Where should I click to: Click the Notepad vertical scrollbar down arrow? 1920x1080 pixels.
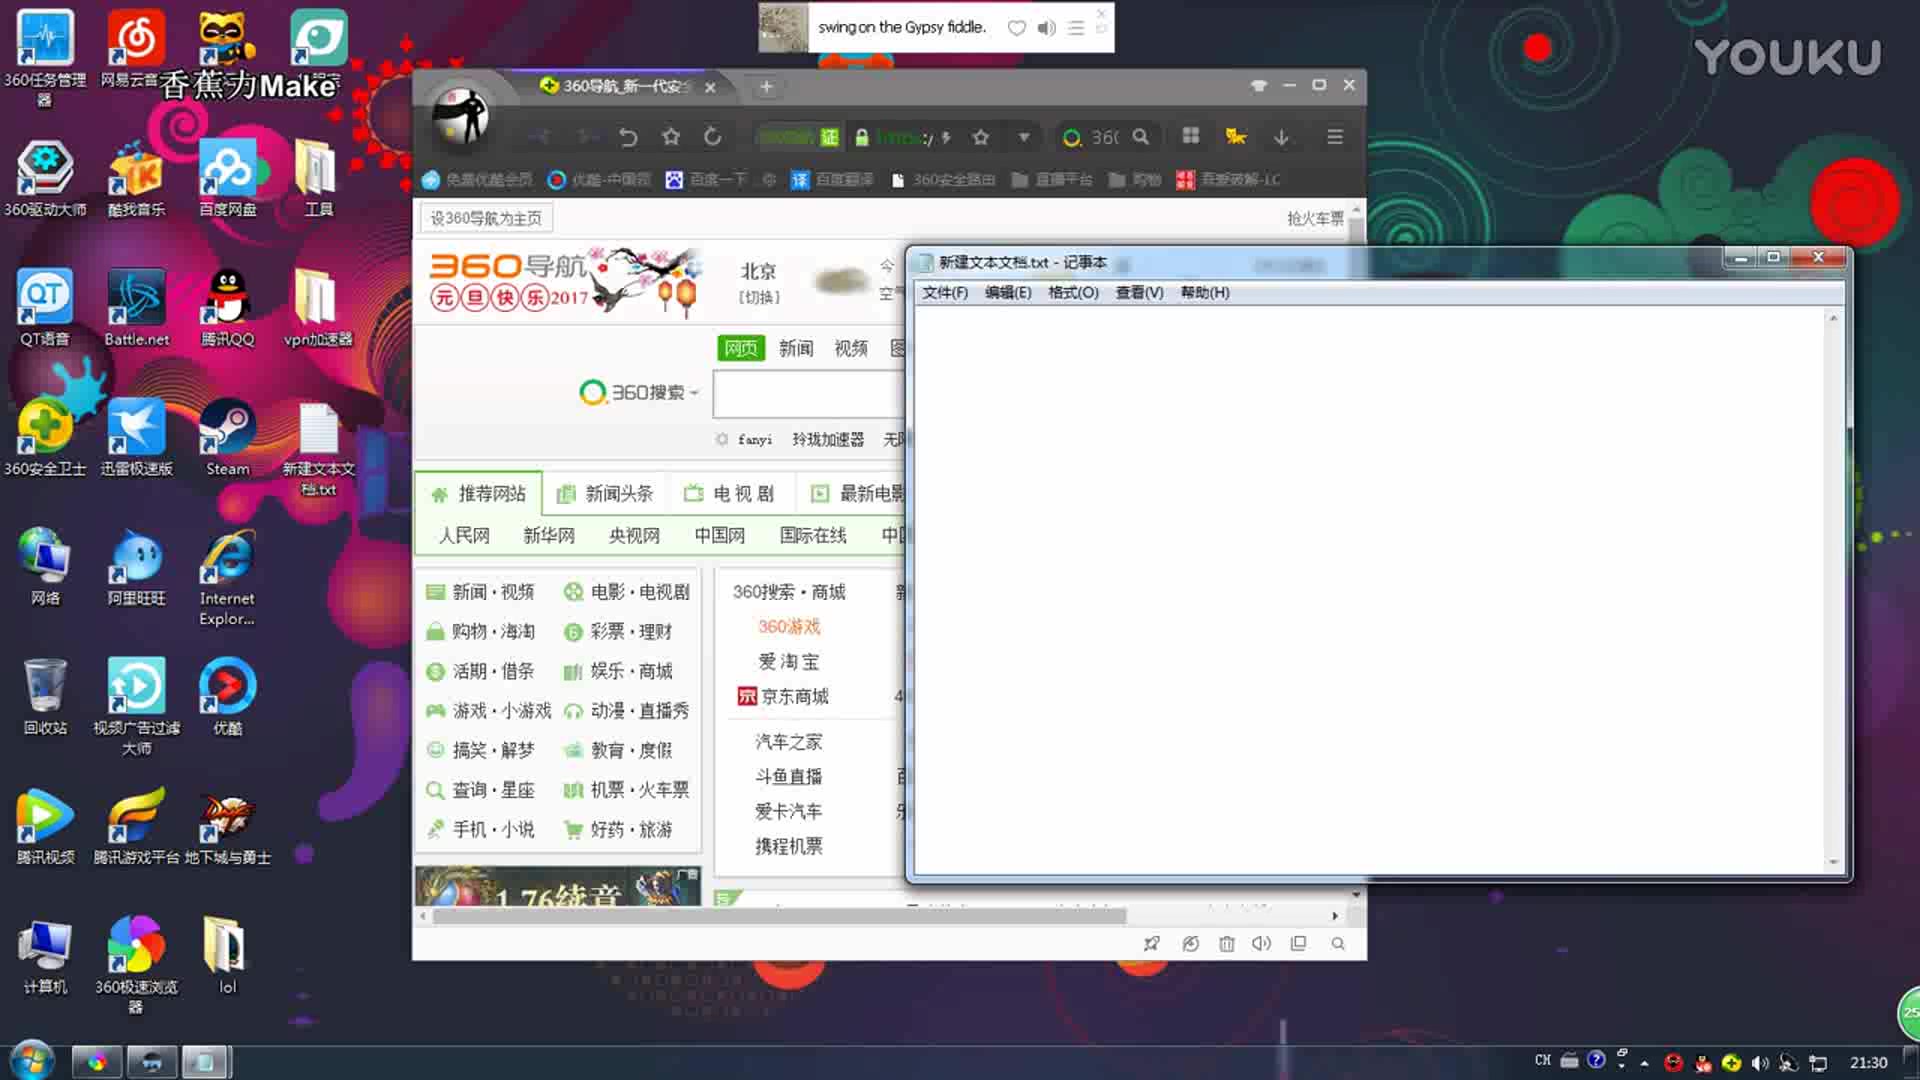(x=1833, y=862)
